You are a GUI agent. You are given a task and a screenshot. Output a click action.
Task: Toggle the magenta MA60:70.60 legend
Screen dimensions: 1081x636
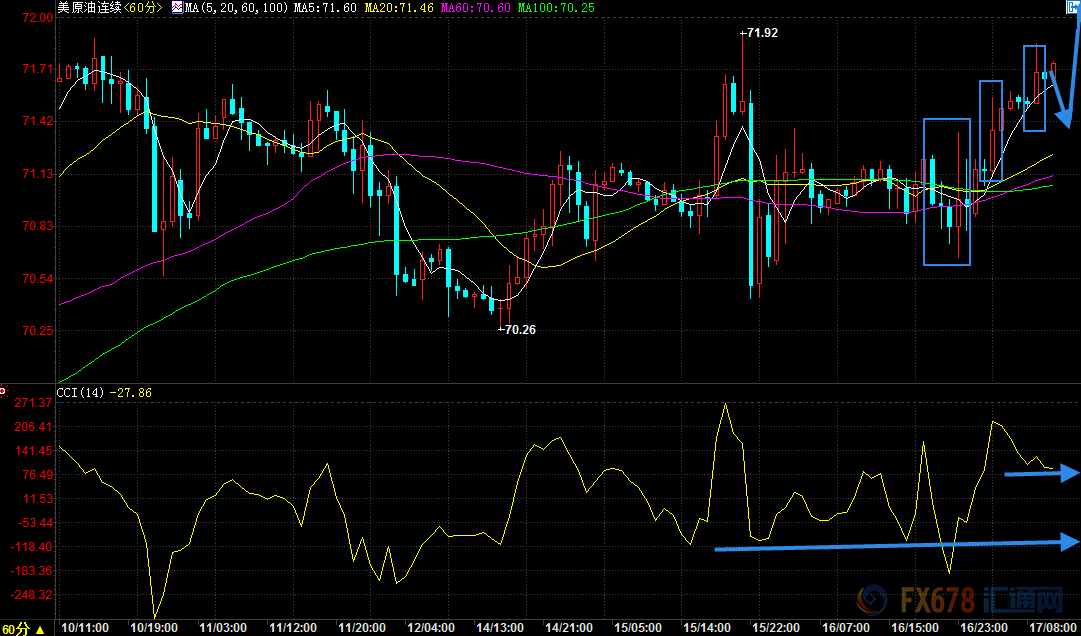coord(478,7)
